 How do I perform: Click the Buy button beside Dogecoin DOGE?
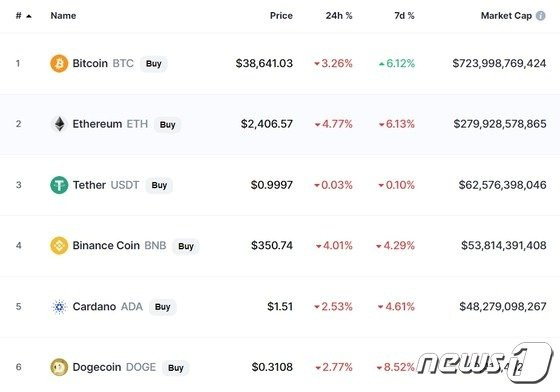click(x=176, y=368)
